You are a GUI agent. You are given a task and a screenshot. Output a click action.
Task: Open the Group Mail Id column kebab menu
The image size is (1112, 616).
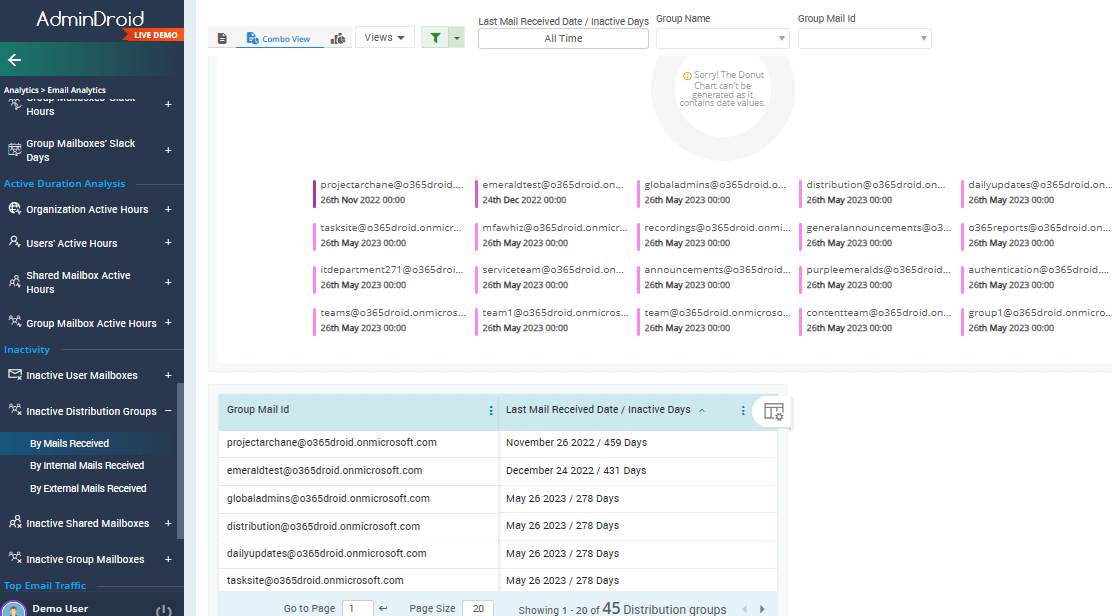(x=490, y=410)
